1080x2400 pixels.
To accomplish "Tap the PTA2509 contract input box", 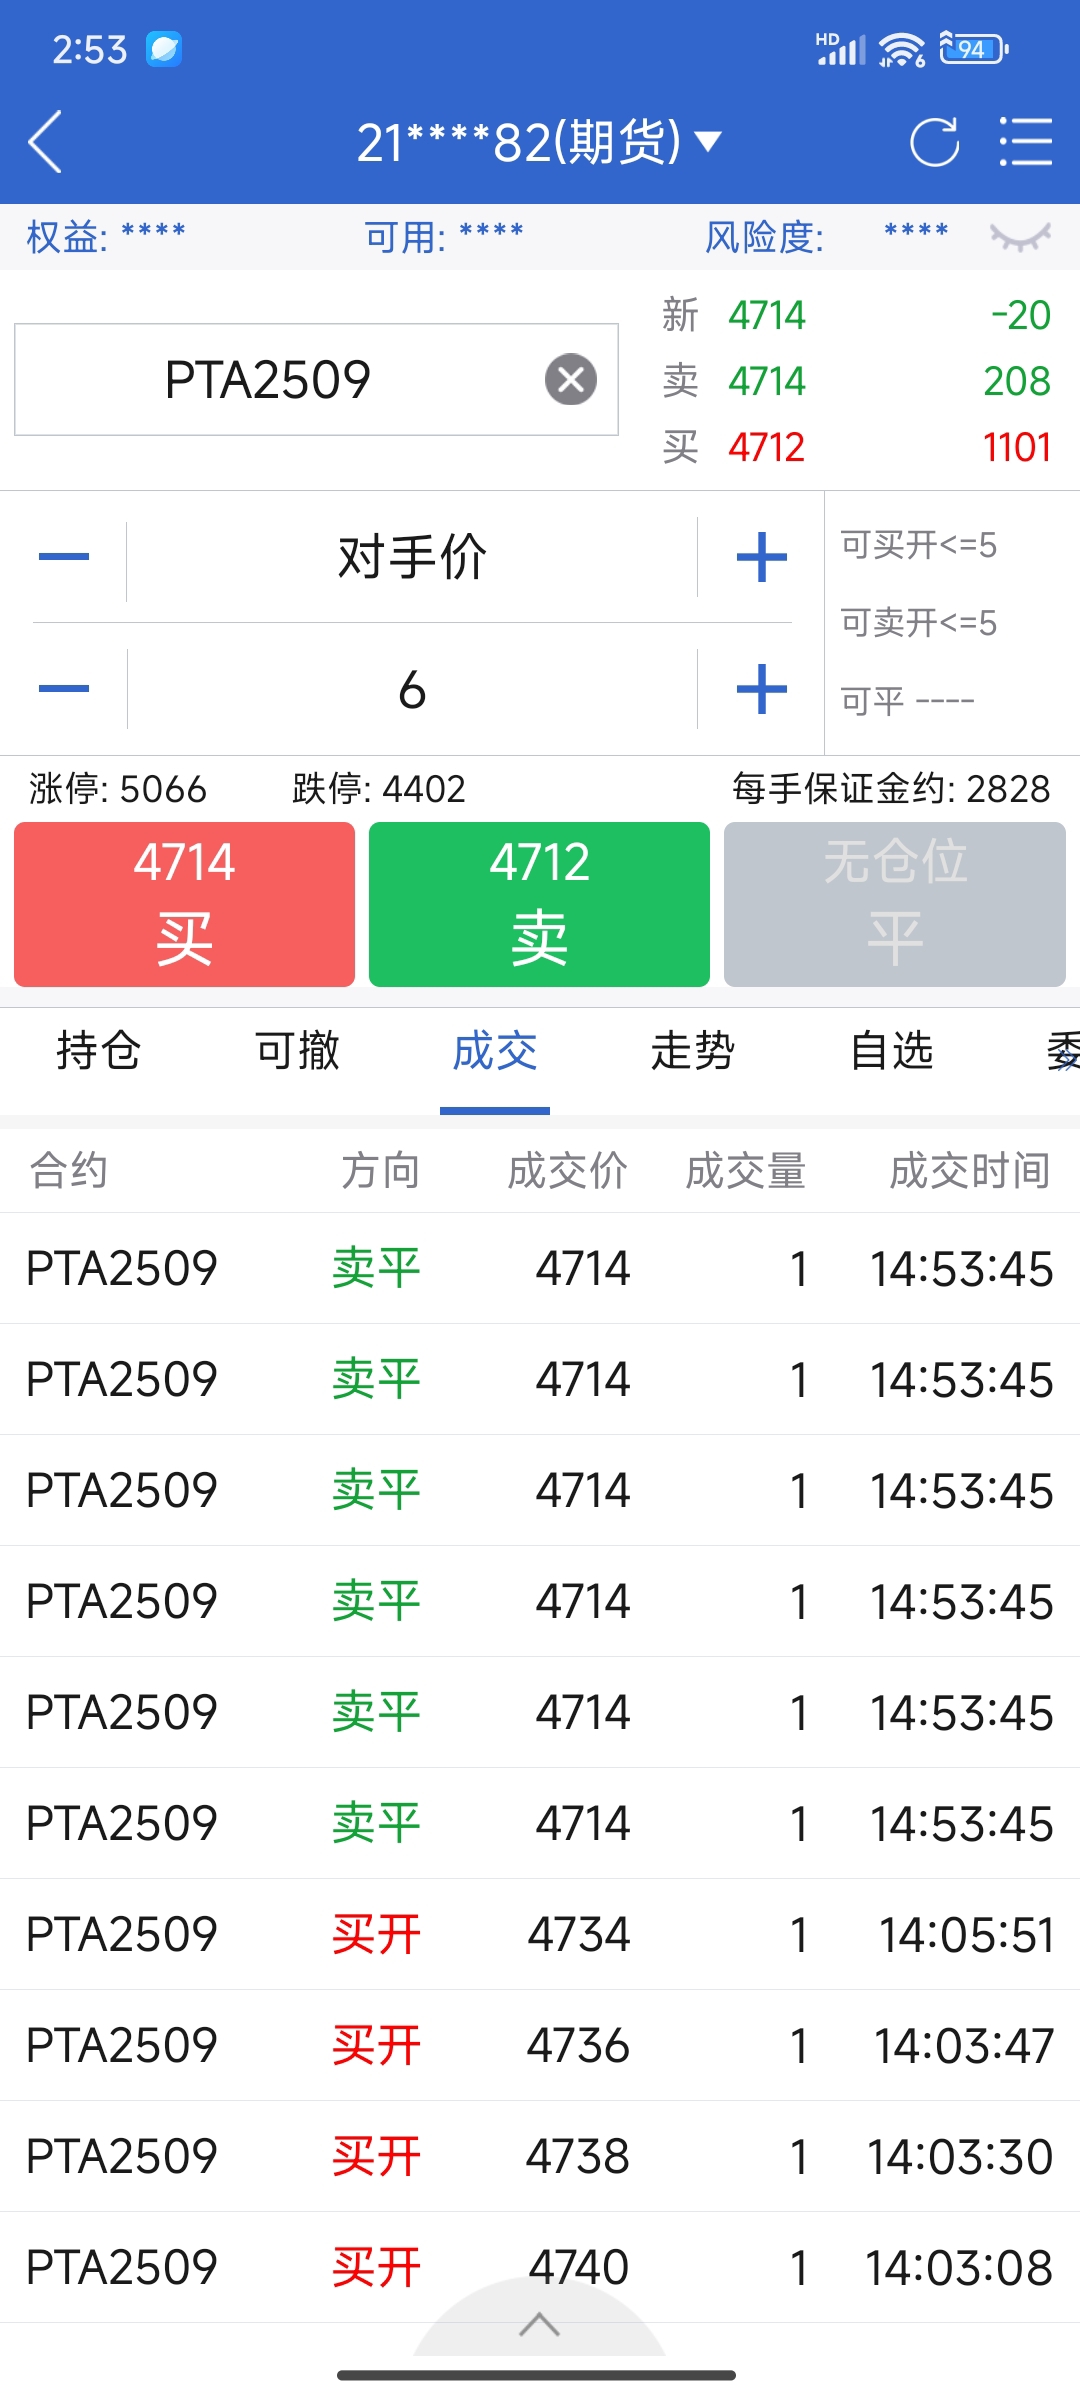I will pyautogui.click(x=316, y=379).
